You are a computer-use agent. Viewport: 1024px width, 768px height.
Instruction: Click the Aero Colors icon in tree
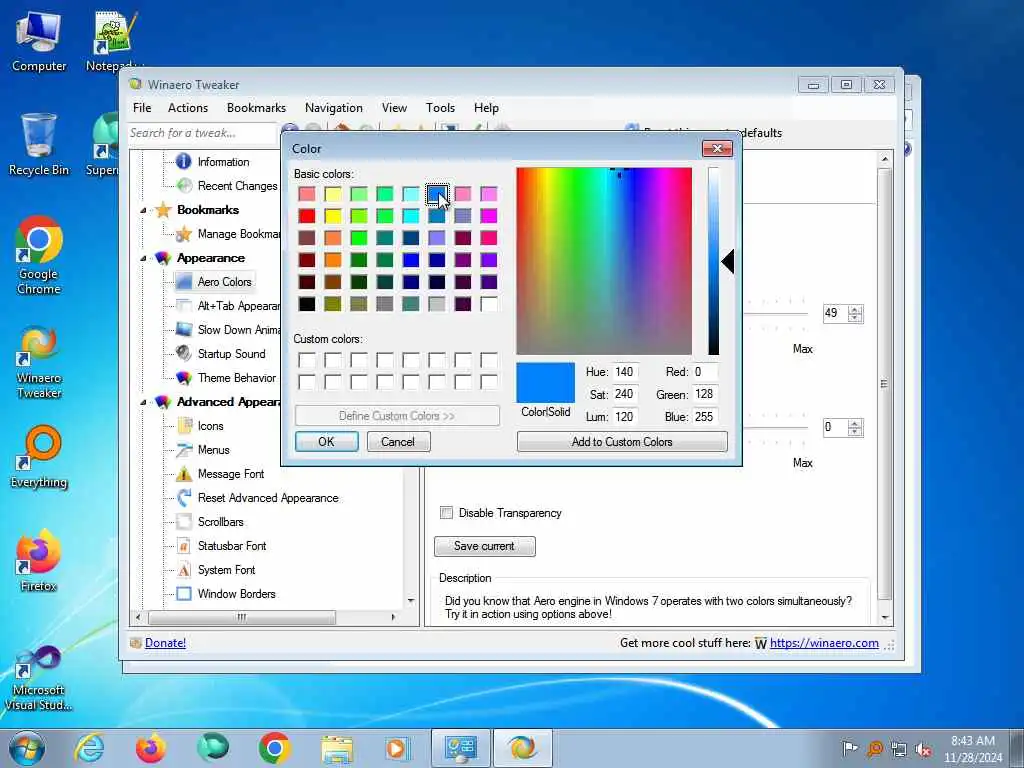tap(184, 281)
